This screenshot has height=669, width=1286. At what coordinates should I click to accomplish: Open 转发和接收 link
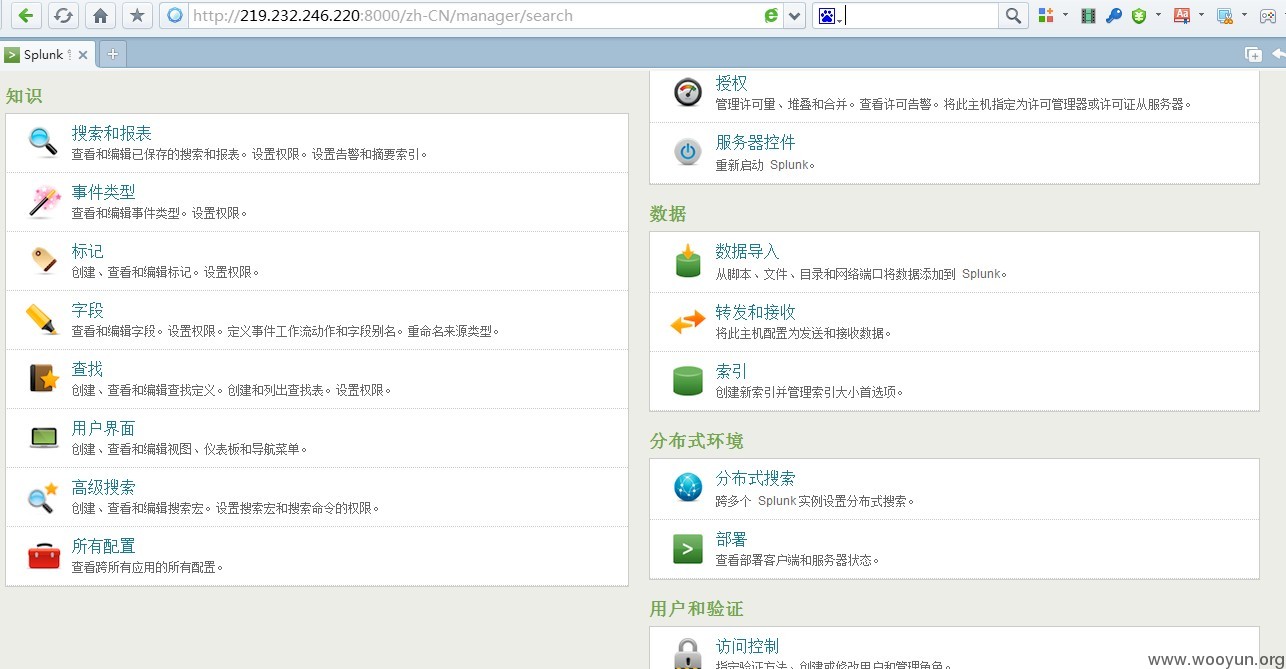coord(755,312)
